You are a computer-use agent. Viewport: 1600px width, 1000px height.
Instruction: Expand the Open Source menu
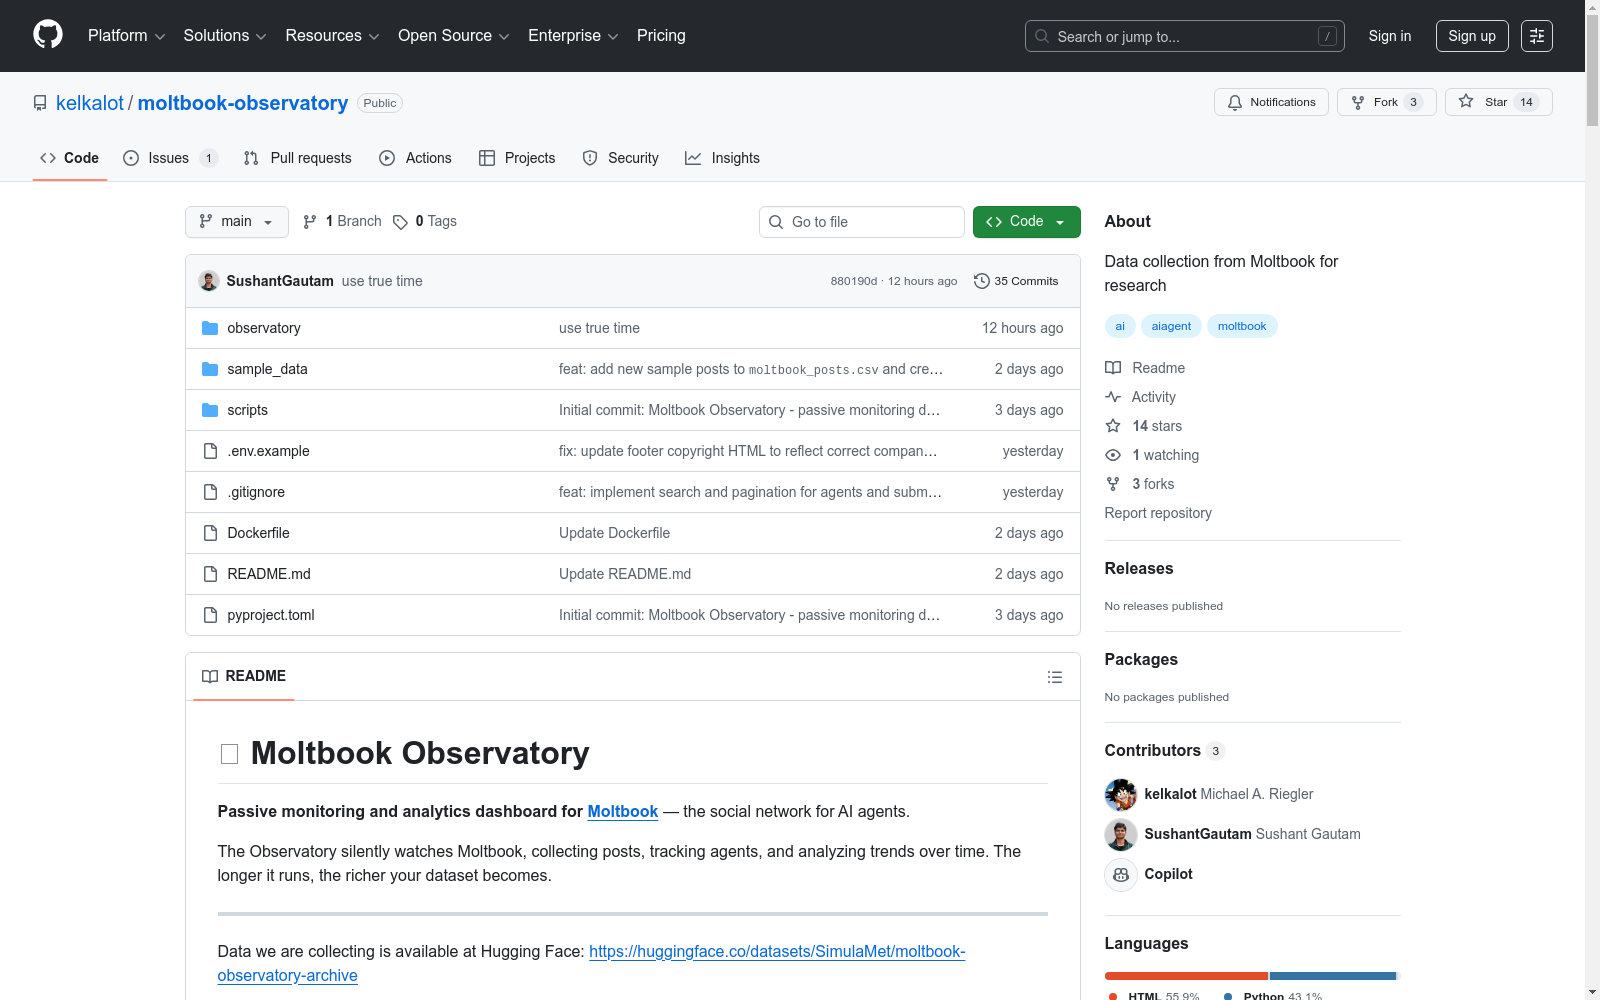click(x=454, y=36)
